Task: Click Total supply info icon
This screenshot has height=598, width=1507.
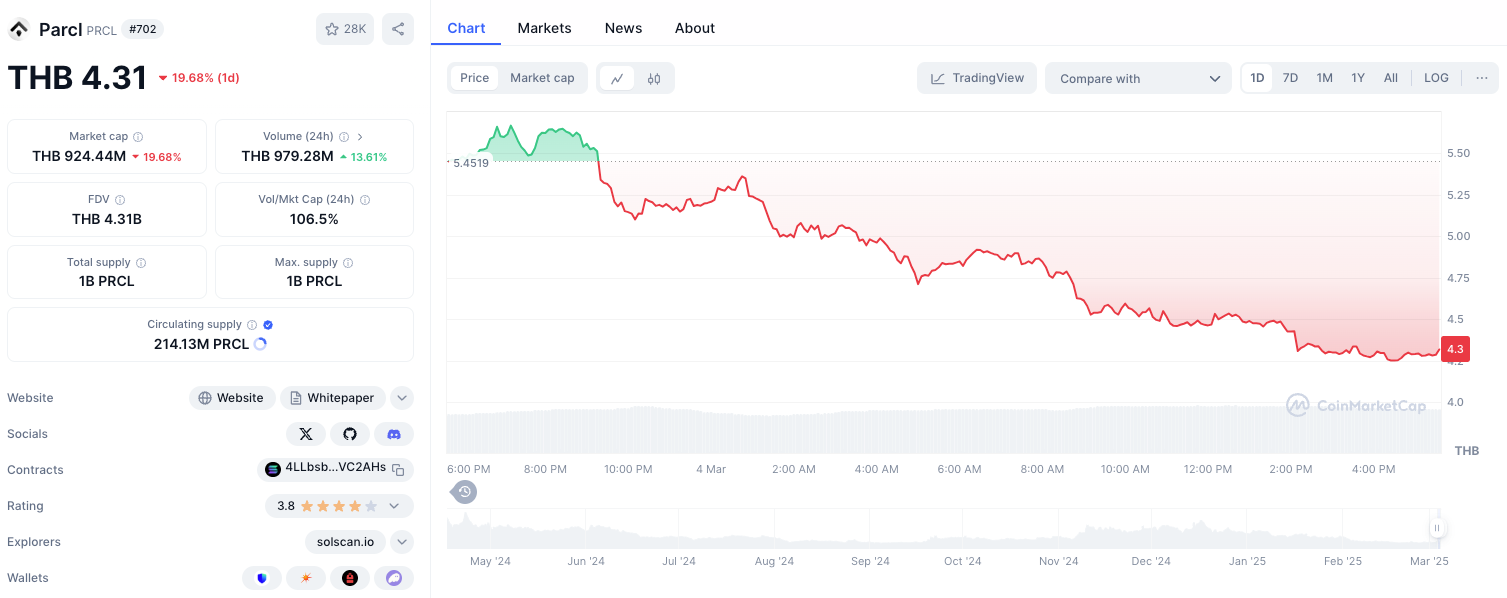Action: (141, 263)
